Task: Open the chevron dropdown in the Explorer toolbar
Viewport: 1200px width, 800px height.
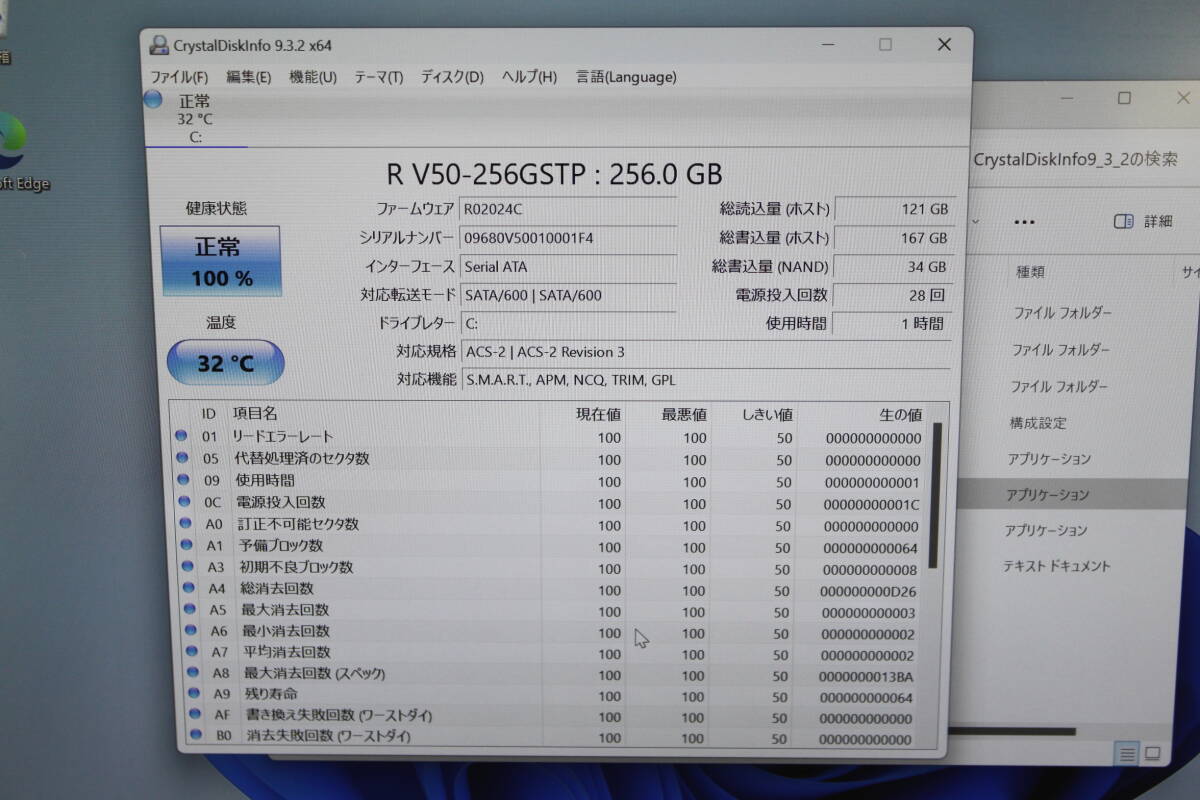Action: pos(975,221)
